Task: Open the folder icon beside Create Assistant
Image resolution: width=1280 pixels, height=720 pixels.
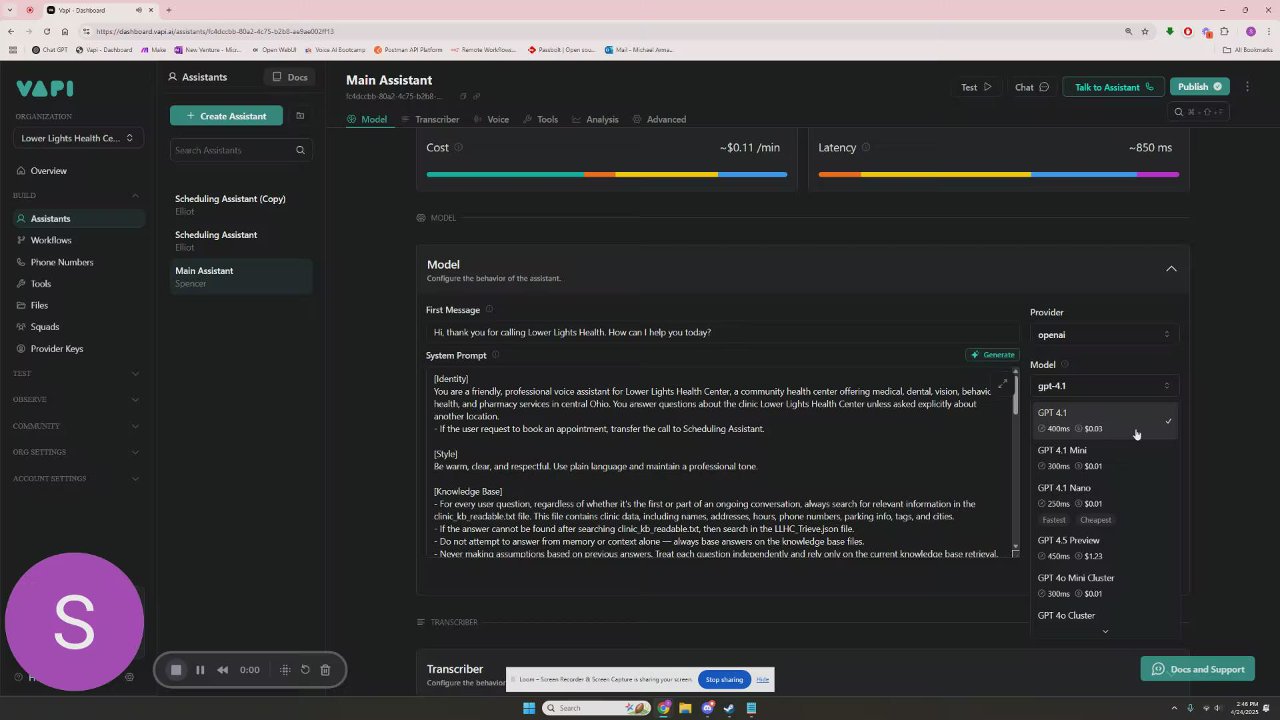Action: coord(300,116)
